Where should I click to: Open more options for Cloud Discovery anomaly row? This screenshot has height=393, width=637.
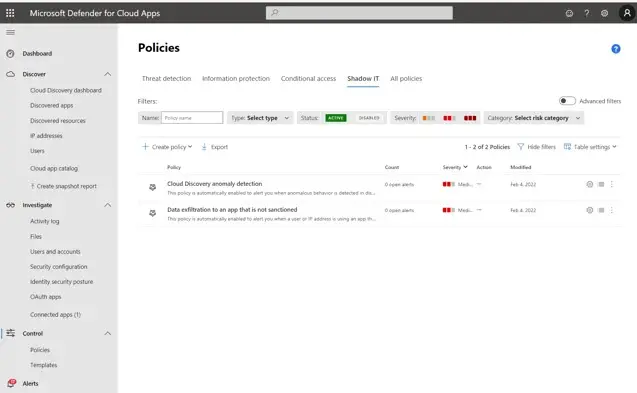(x=612, y=184)
